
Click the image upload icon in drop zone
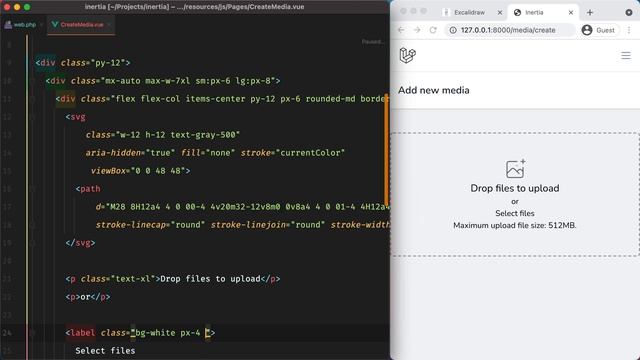515,169
